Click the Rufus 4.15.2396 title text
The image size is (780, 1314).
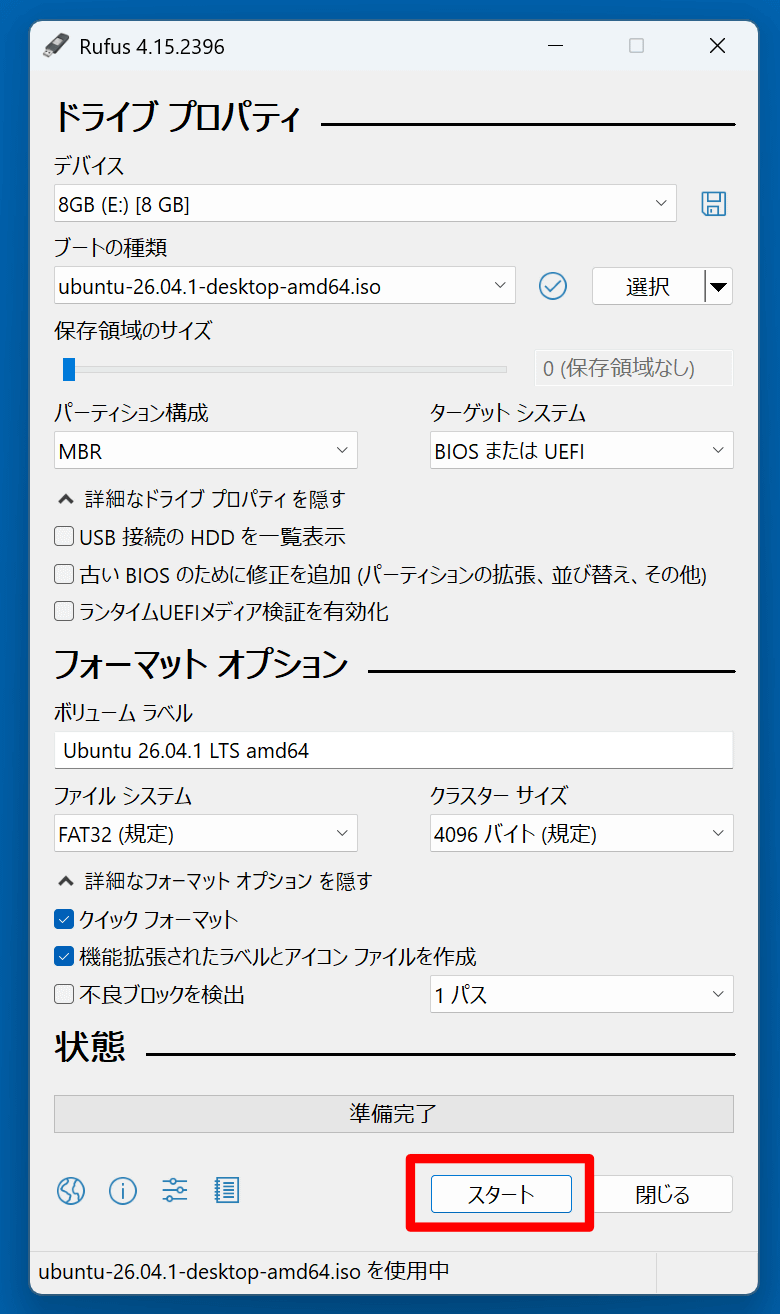152,46
